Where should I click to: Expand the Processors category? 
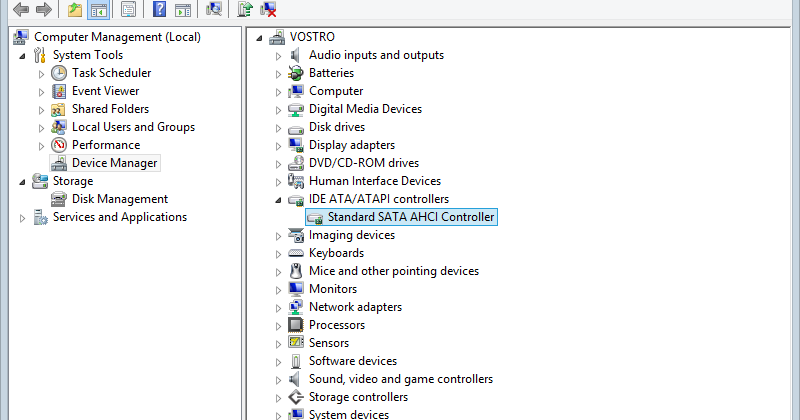(278, 326)
